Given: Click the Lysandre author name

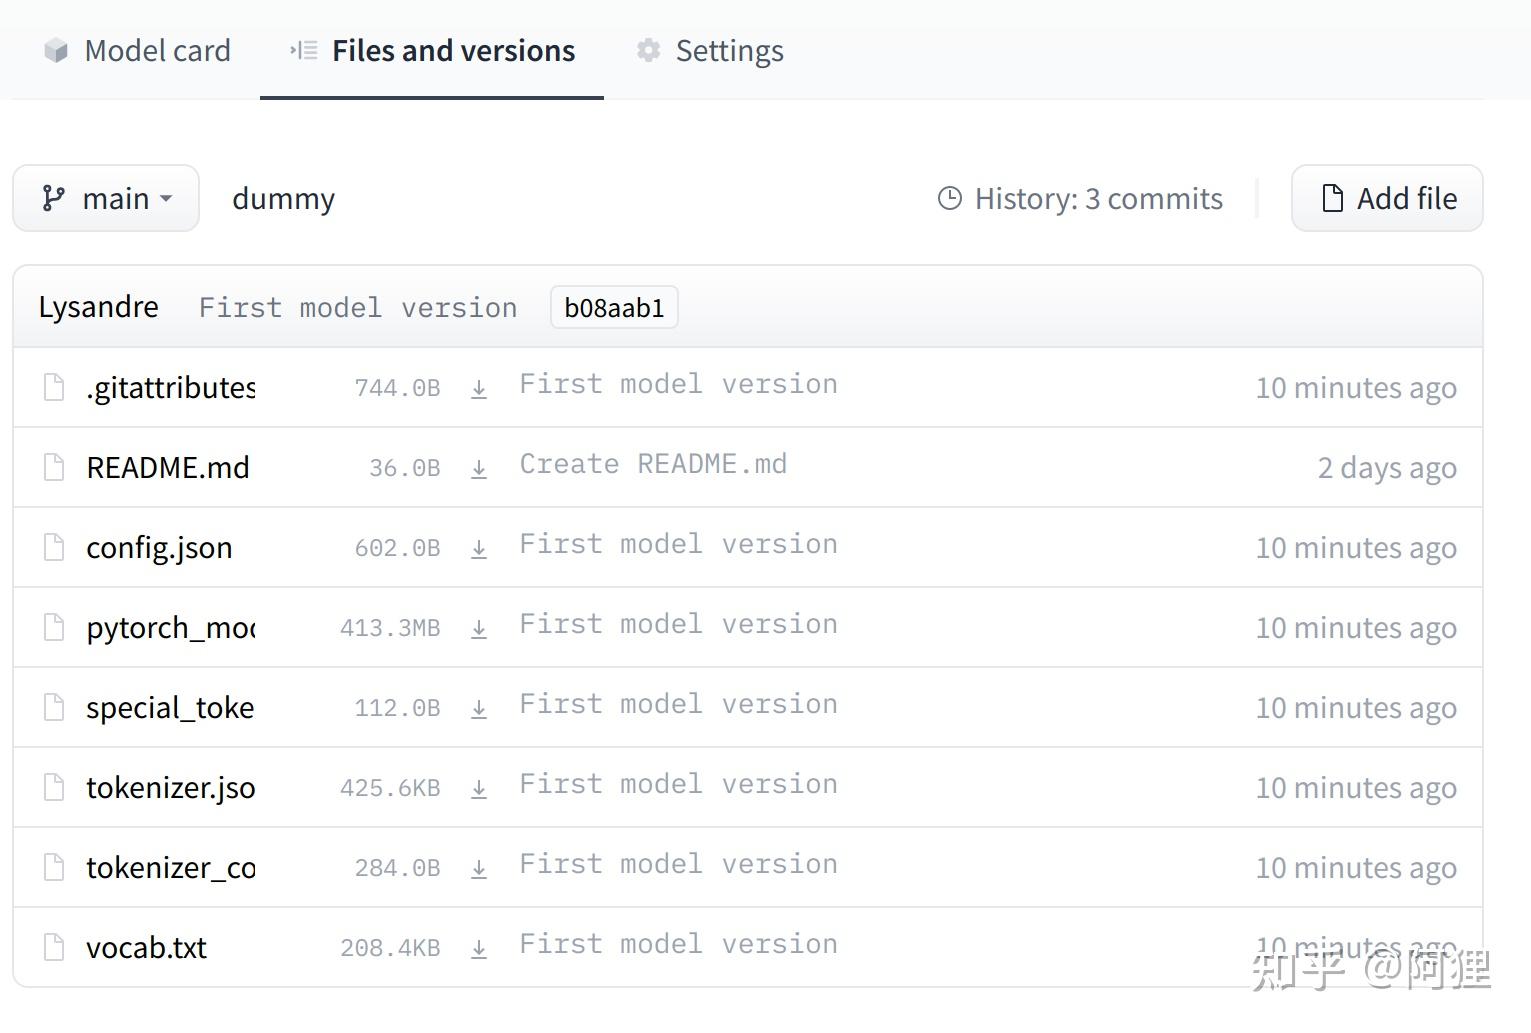Looking at the screenshot, I should click(x=98, y=307).
